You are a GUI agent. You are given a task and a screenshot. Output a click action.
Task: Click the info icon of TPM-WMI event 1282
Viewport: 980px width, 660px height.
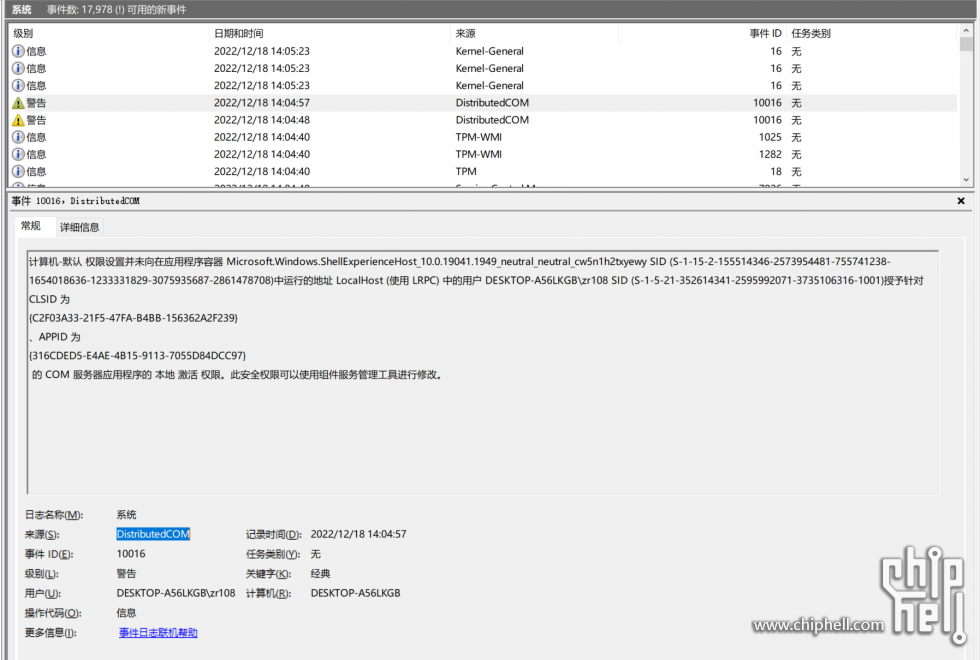[18, 154]
